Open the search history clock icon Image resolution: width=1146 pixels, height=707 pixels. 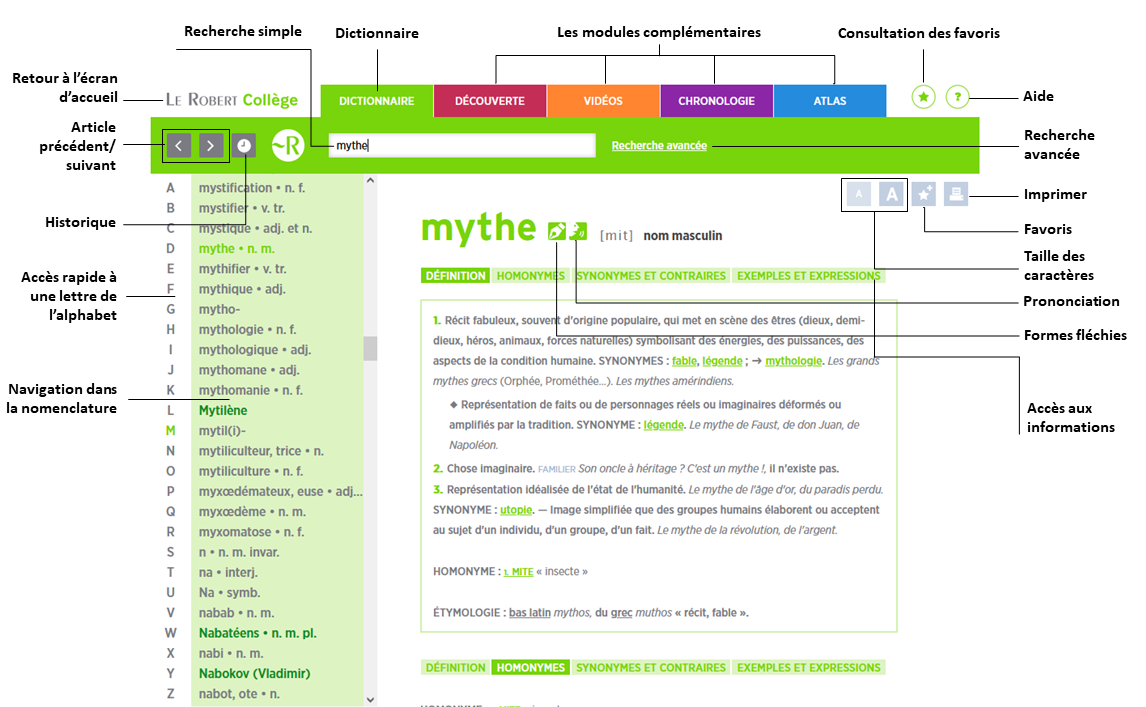[244, 146]
